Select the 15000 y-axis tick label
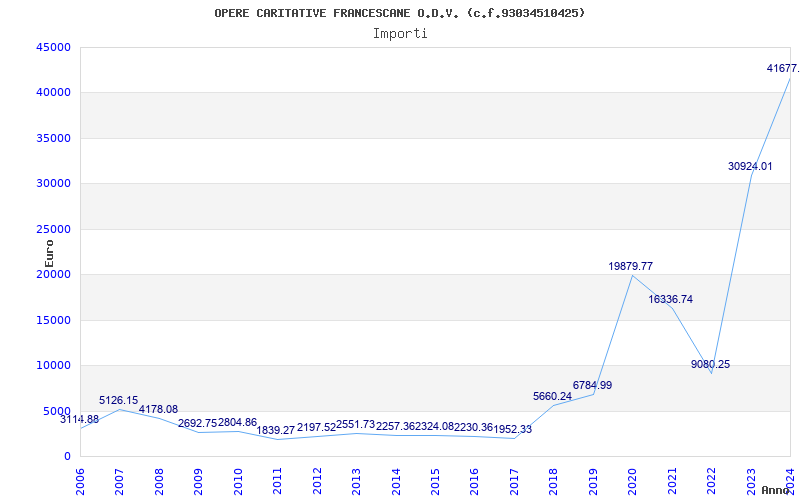This screenshot has width=800, height=500. click(x=54, y=320)
